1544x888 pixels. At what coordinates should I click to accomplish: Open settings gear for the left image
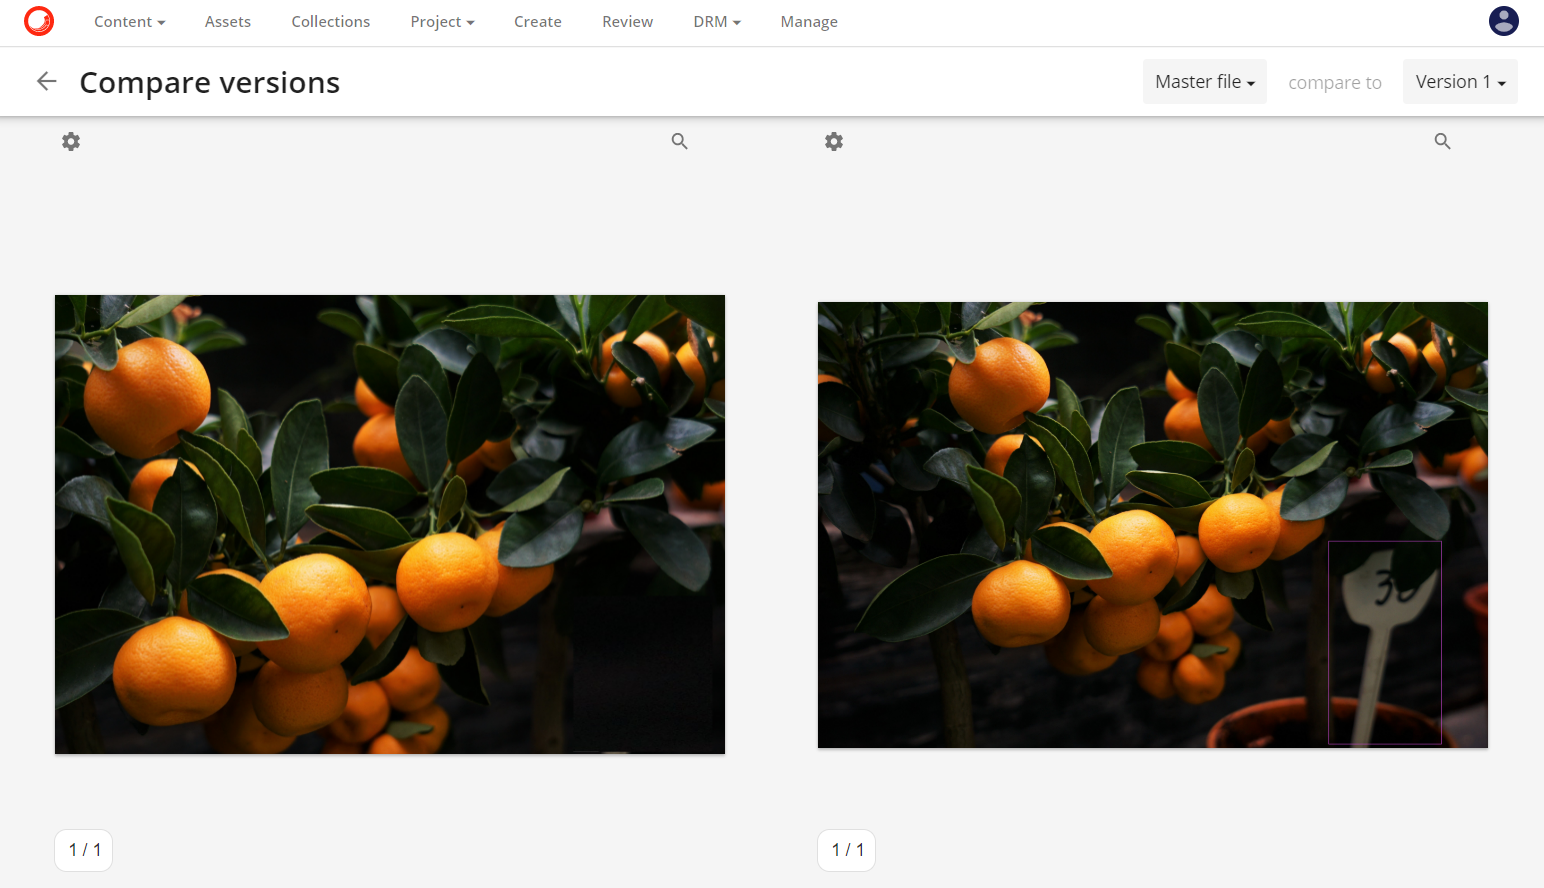coord(71,142)
